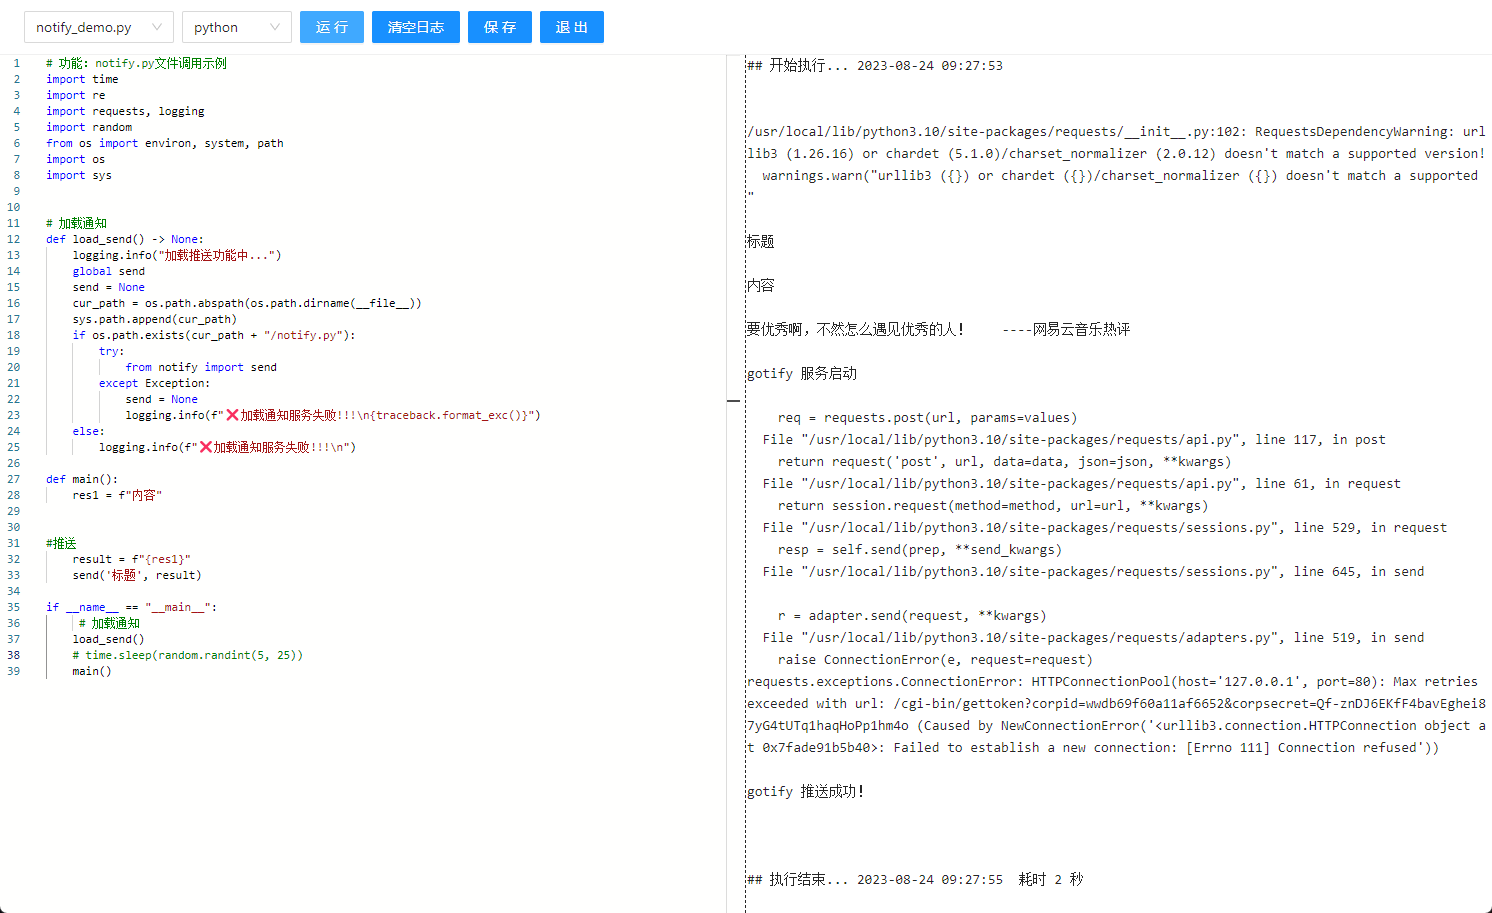
Task: Select the from notify import send statement
Action: [x=199, y=366]
